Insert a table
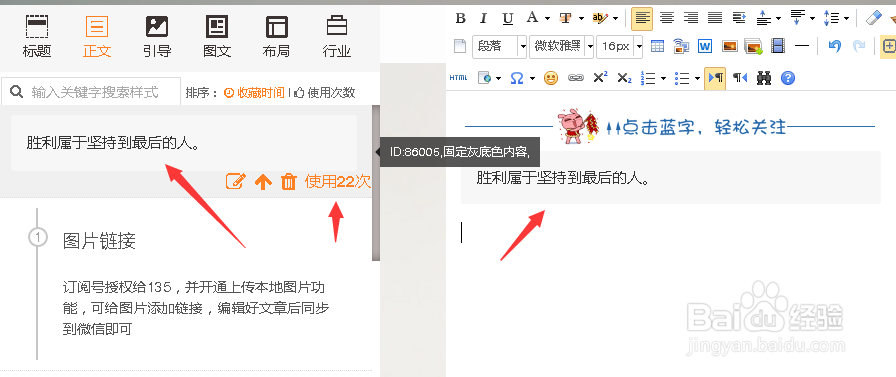896x377 pixels. pyautogui.click(x=658, y=46)
